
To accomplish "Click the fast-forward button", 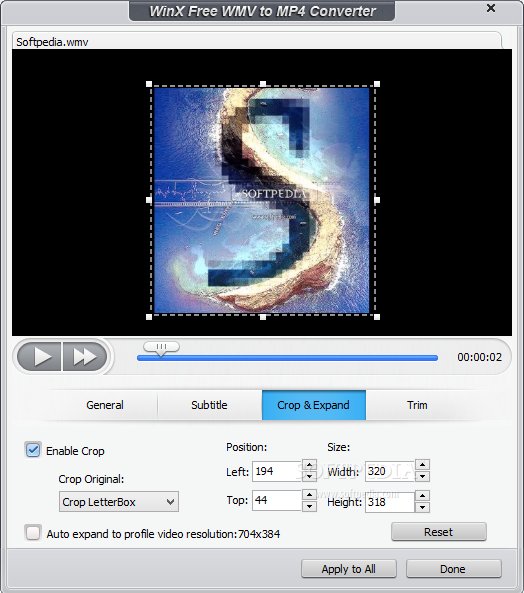I will [85, 356].
